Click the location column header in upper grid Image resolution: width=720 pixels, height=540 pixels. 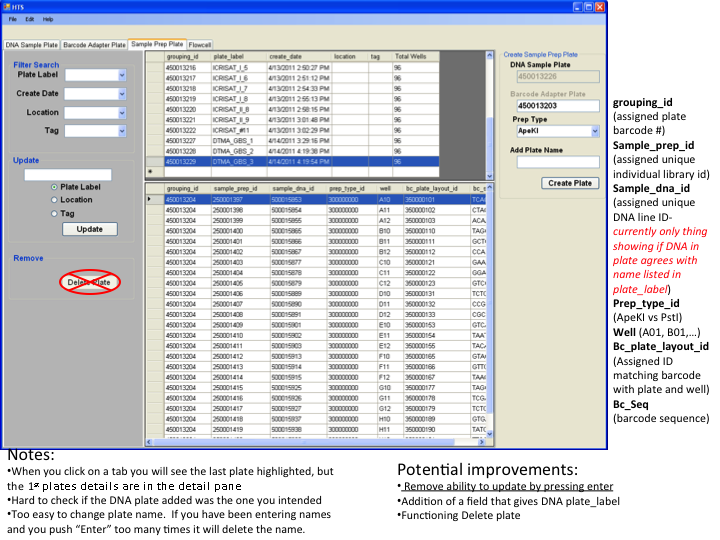pyautogui.click(x=350, y=56)
